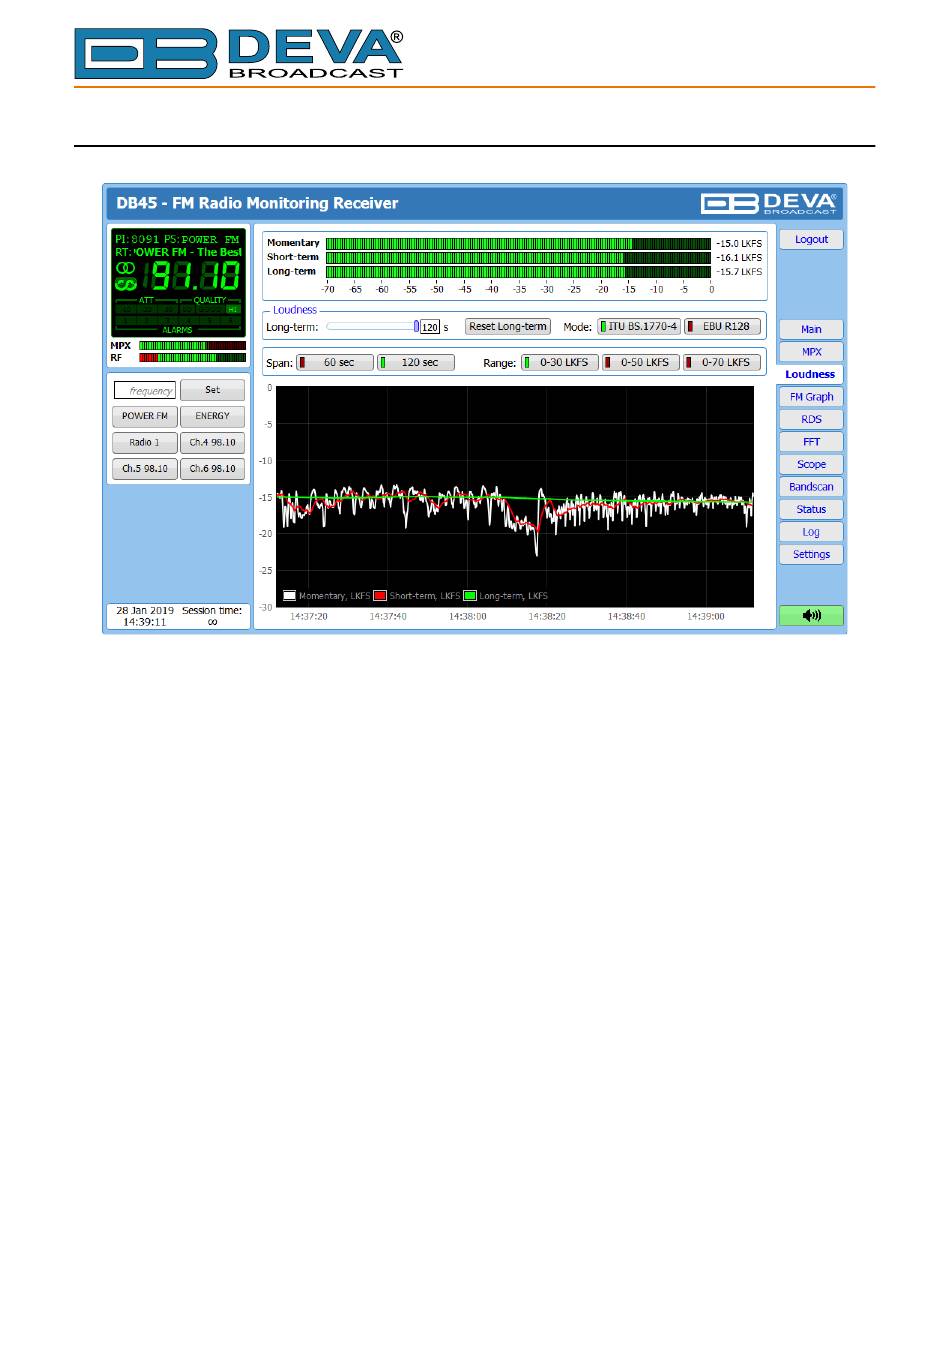Screen dimensions: 950x1360
Task: Click the stereo indicator icon on display
Action: coord(125,268)
